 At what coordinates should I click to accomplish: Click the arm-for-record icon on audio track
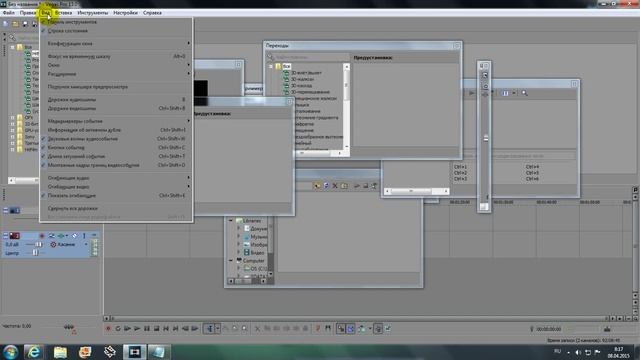click(x=42, y=236)
